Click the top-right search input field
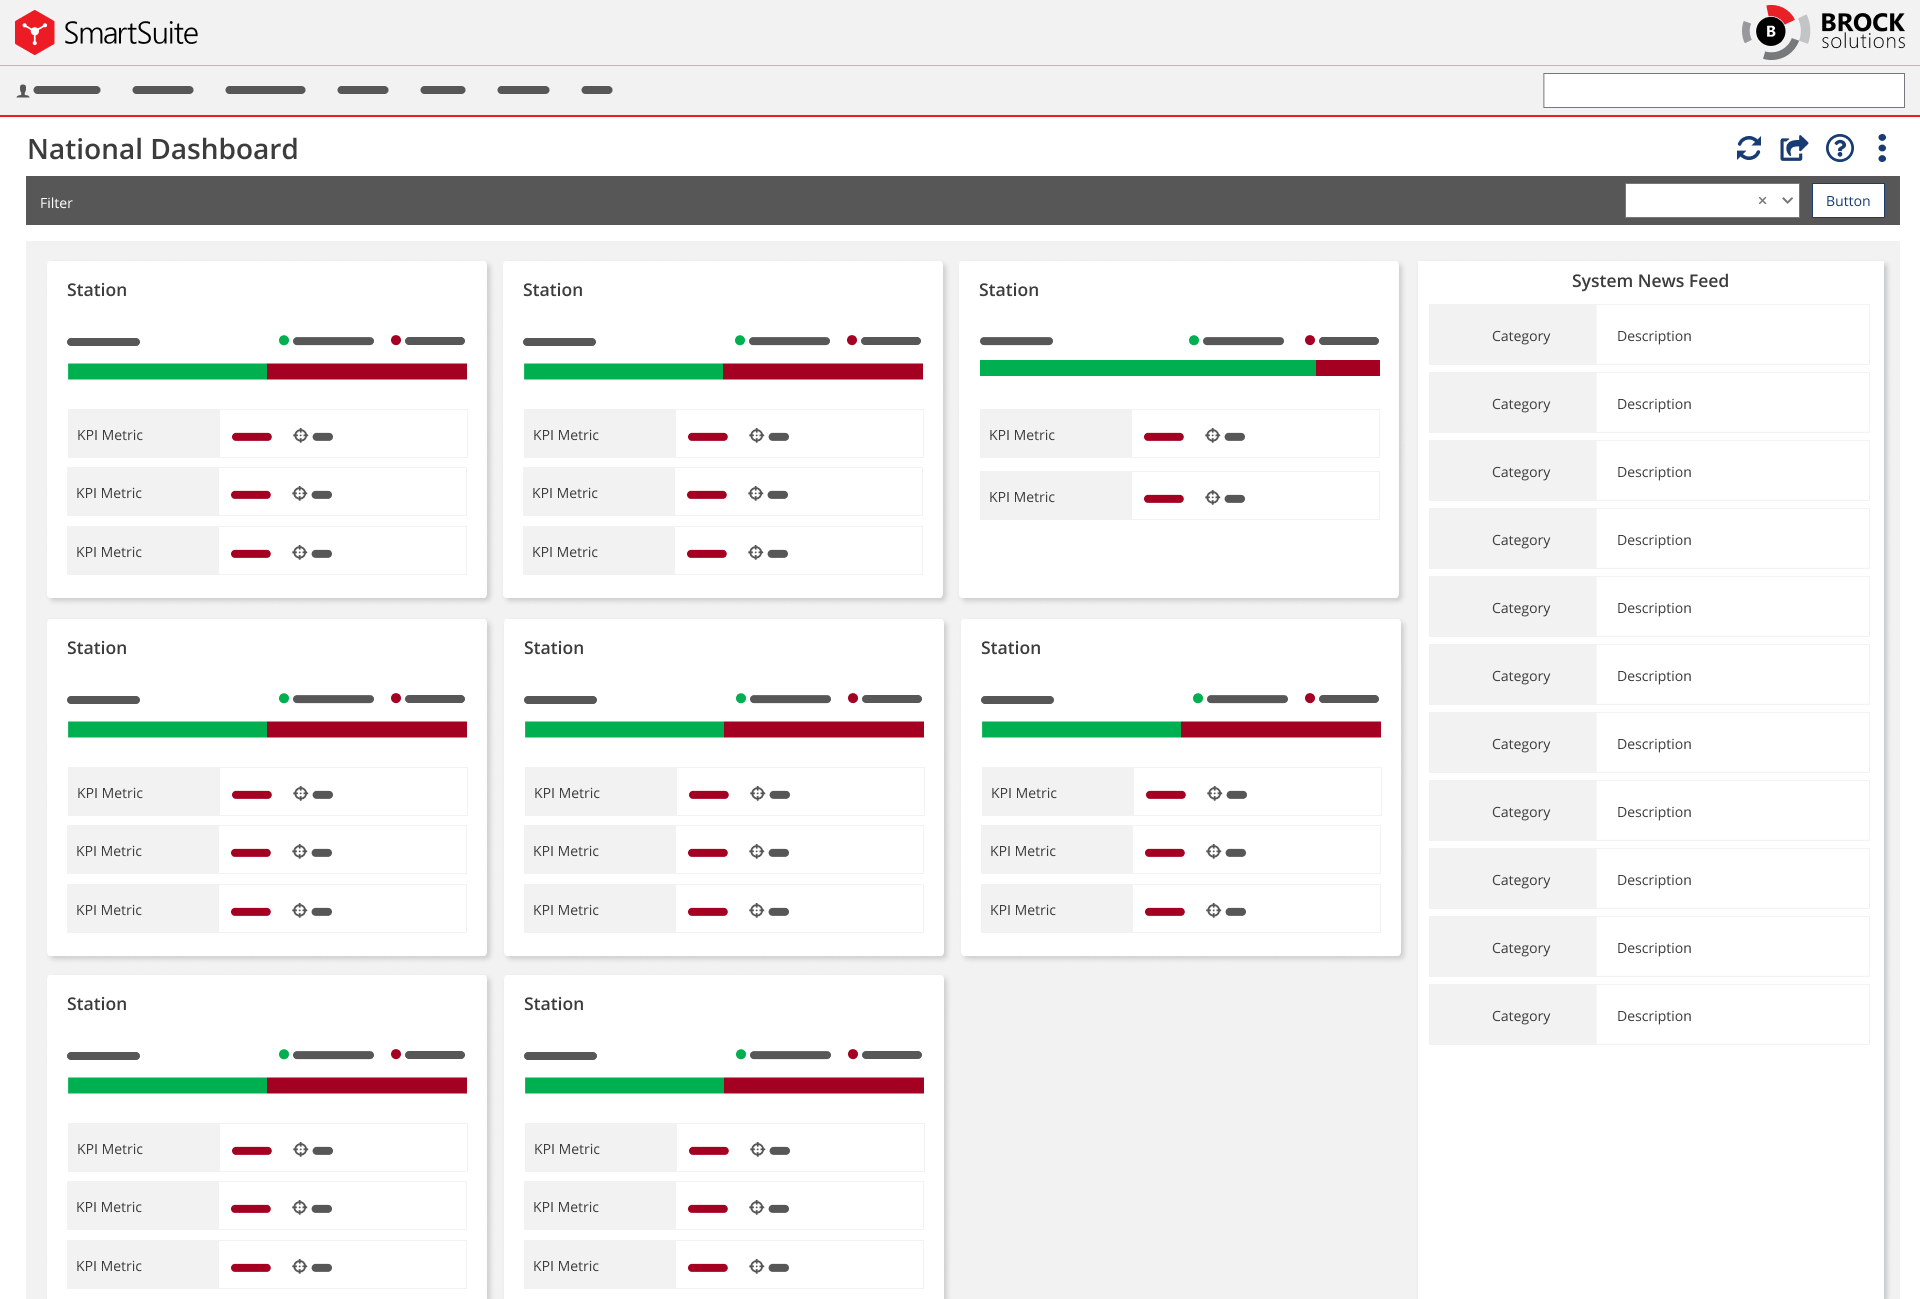 click(1723, 91)
